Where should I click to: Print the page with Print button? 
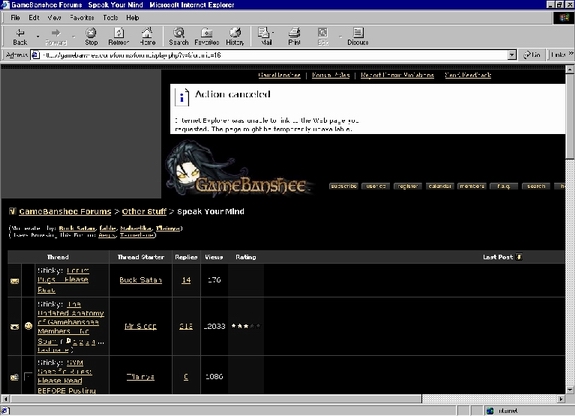[294, 37]
